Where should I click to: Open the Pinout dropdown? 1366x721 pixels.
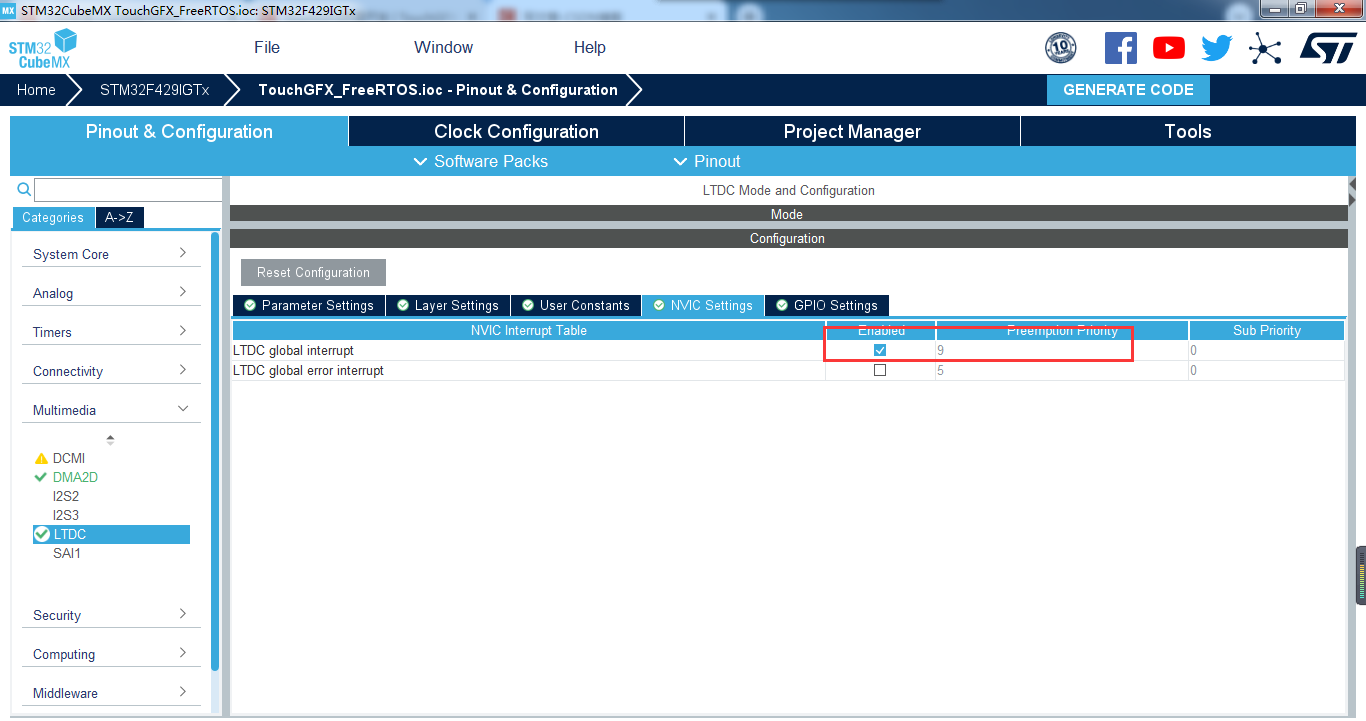click(x=708, y=161)
